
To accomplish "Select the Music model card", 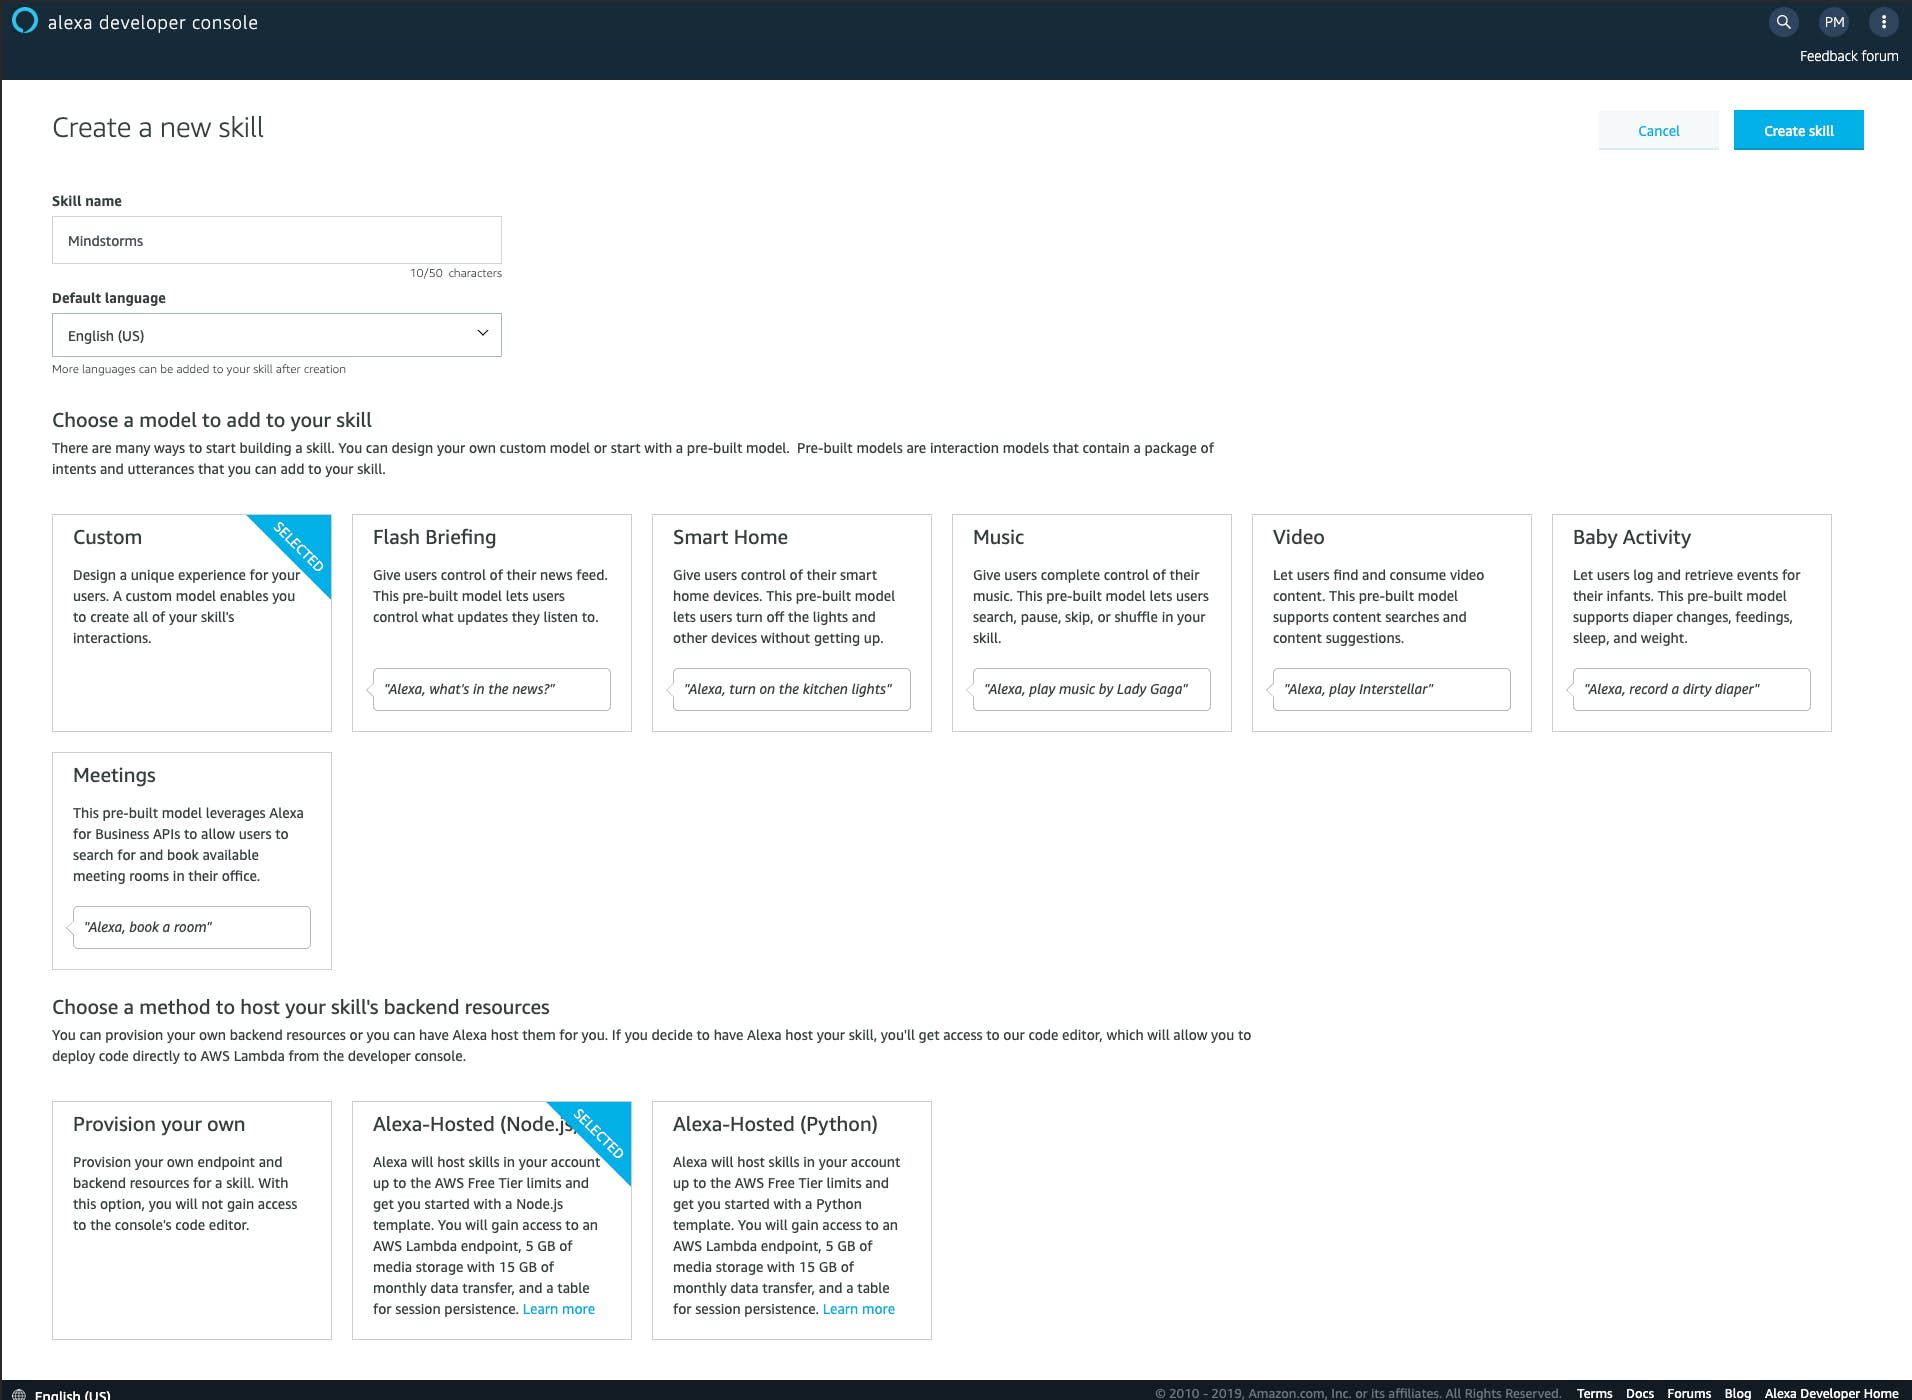I will [x=1092, y=623].
